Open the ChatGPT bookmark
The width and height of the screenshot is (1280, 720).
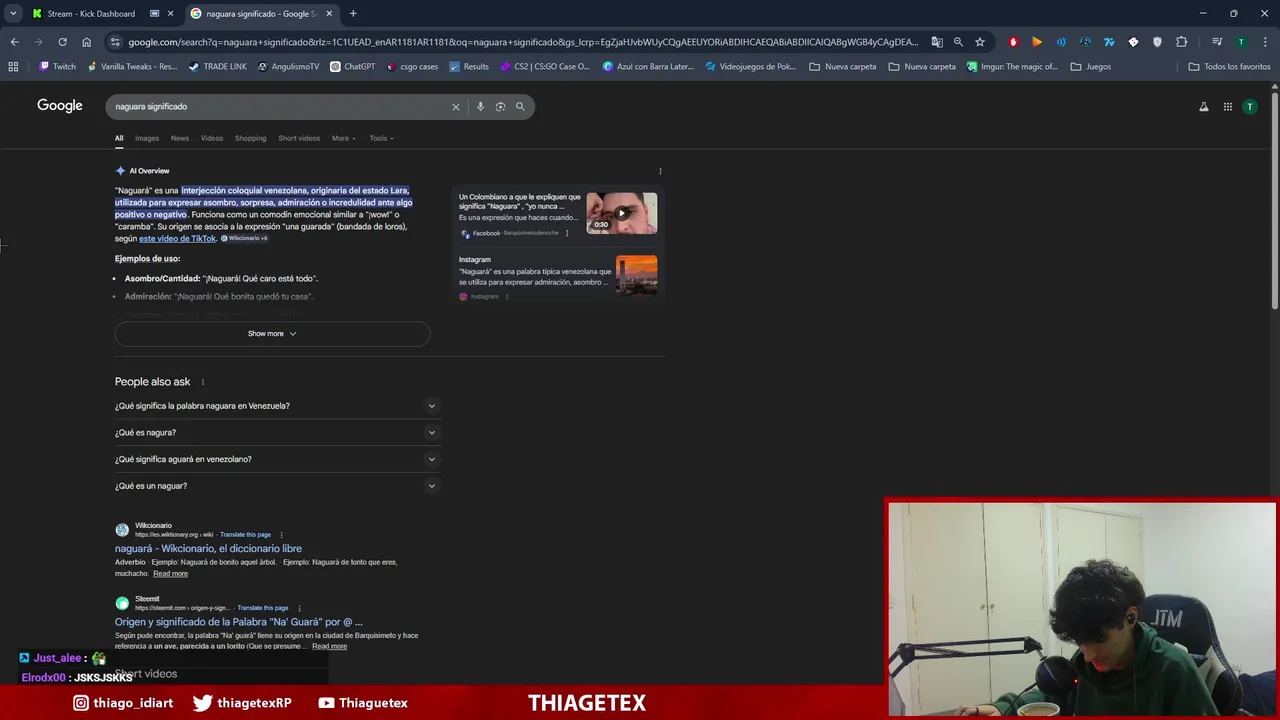[352, 67]
